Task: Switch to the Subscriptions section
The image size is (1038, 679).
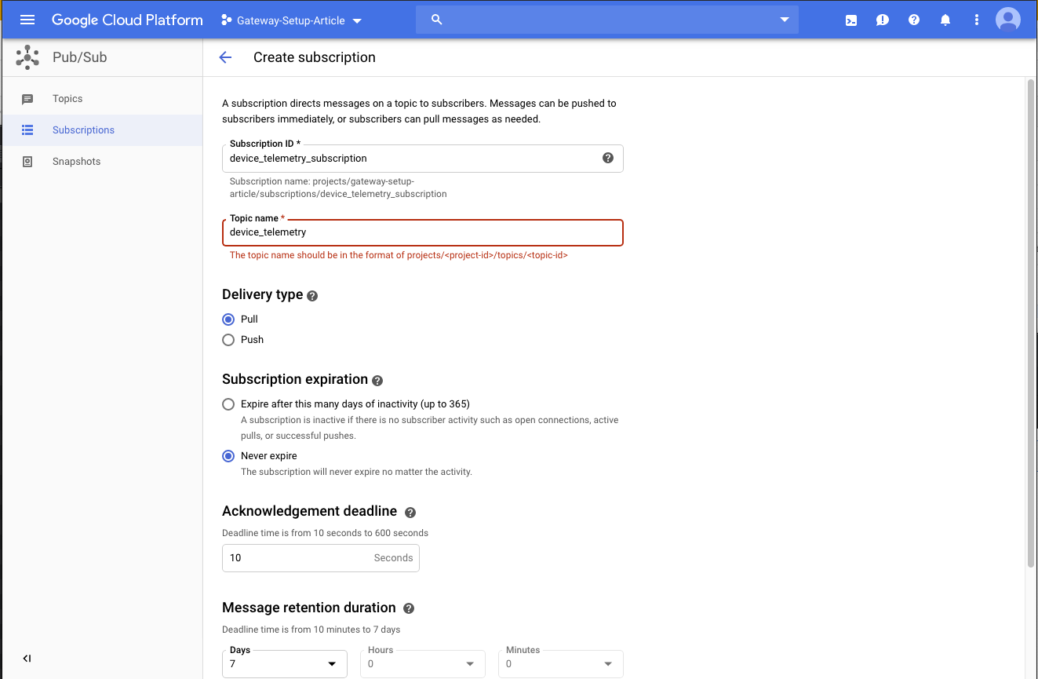Action: [83, 130]
